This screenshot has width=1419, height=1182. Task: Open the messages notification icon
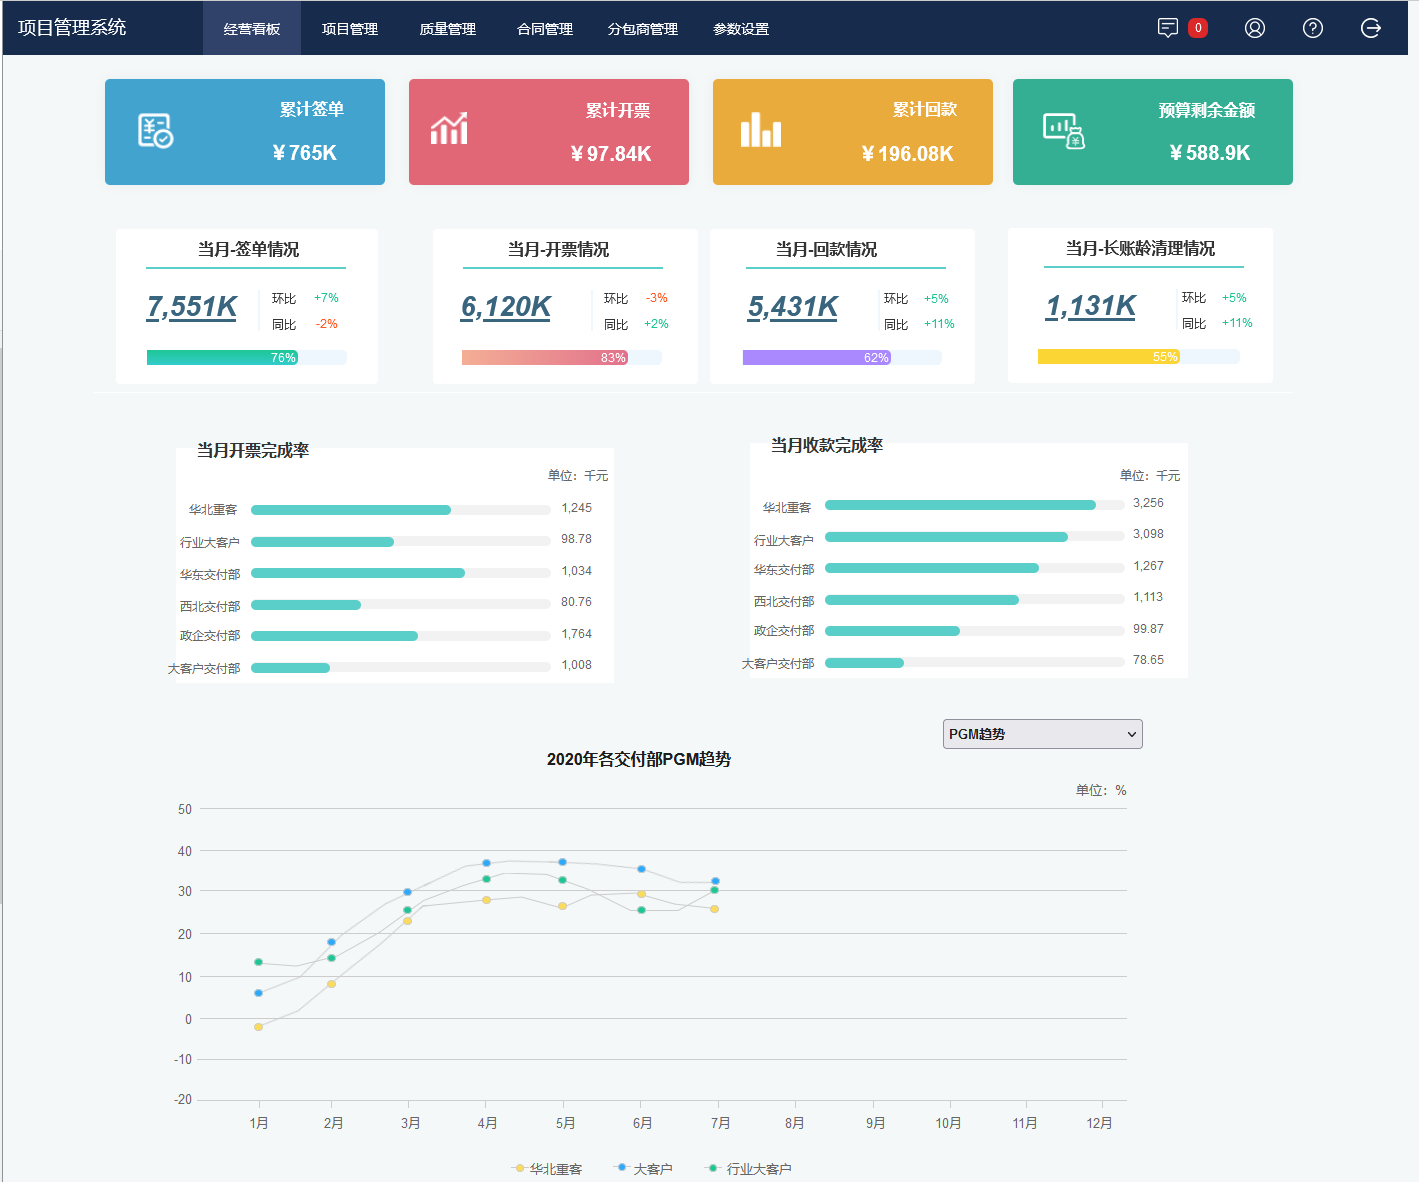[x=1167, y=28]
